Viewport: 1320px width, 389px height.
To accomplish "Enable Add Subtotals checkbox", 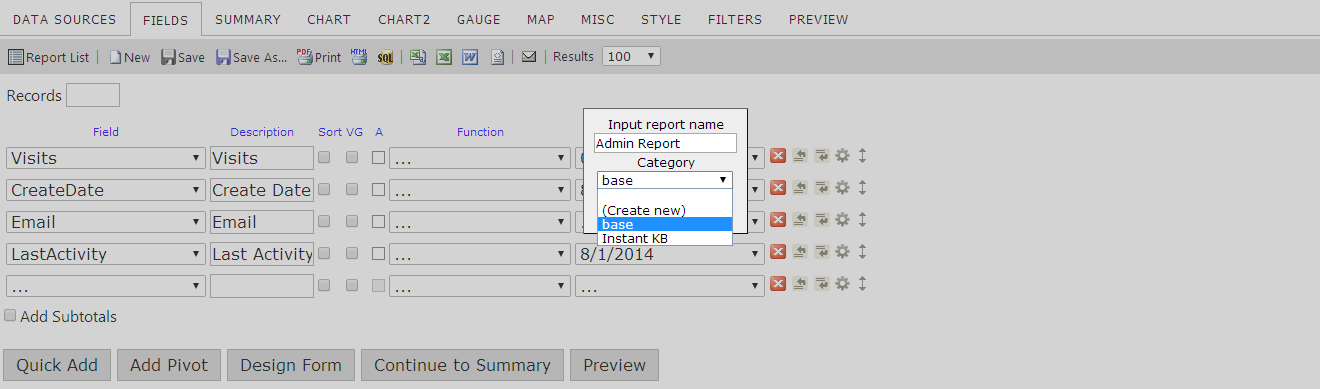I will coord(10,315).
